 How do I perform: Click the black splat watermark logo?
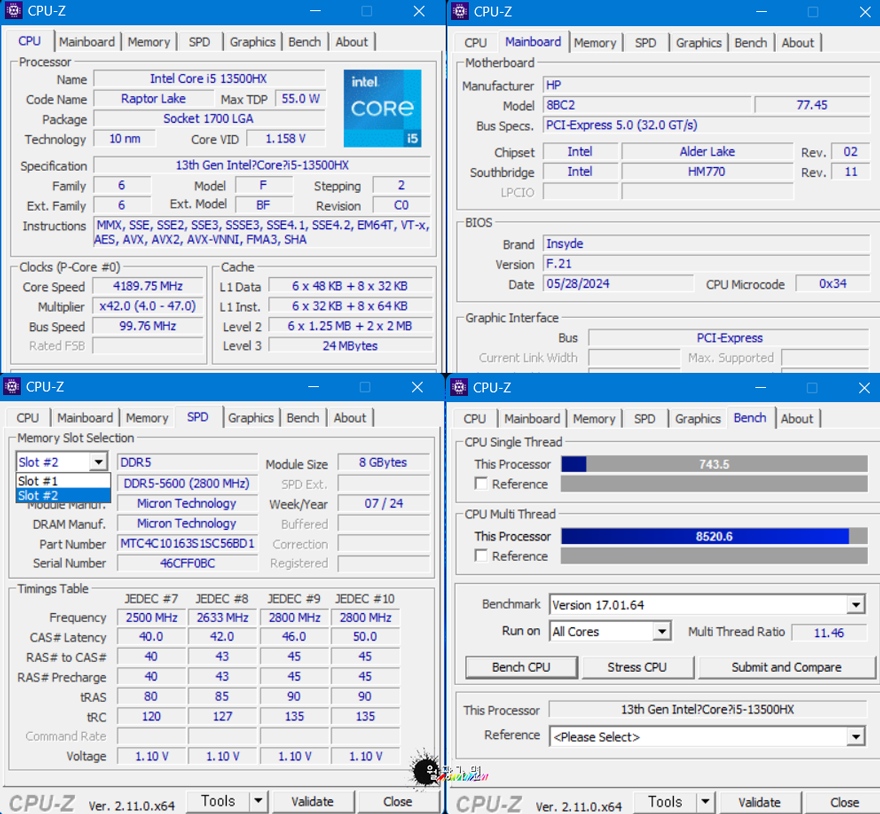426,771
